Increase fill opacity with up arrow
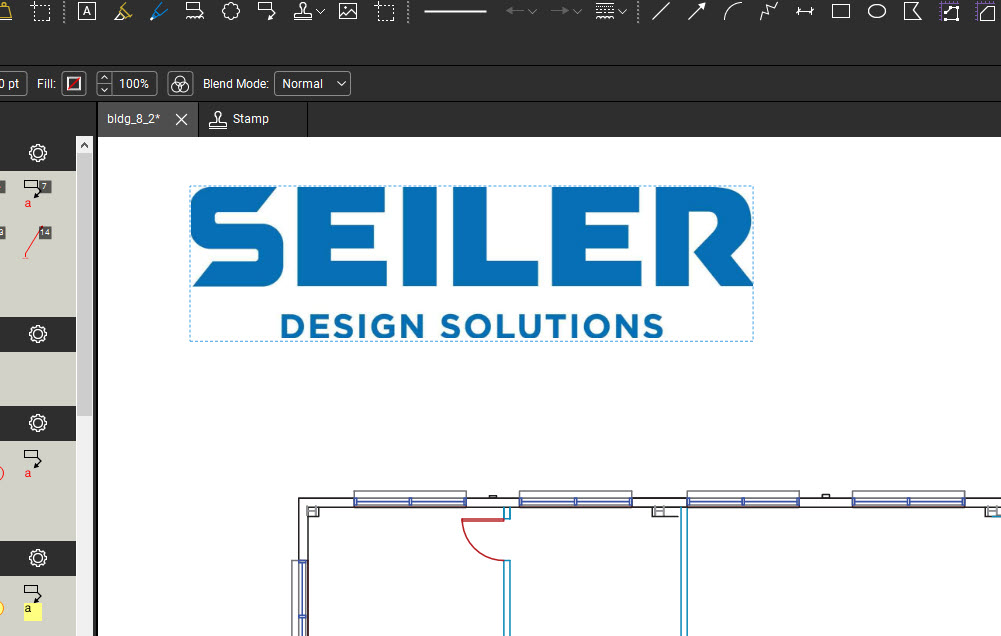This screenshot has width=1001, height=636. tap(104, 78)
